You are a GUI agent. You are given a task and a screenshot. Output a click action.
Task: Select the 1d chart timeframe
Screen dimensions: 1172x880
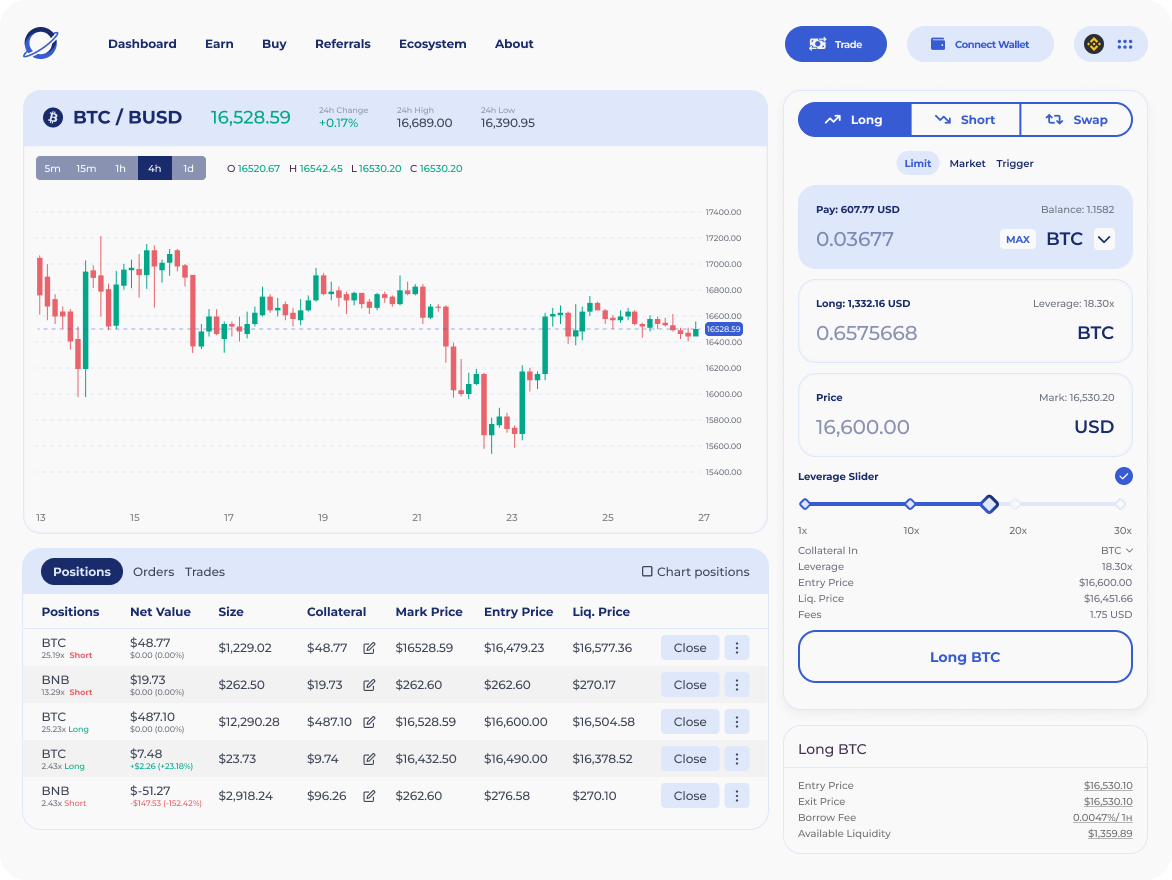click(188, 168)
